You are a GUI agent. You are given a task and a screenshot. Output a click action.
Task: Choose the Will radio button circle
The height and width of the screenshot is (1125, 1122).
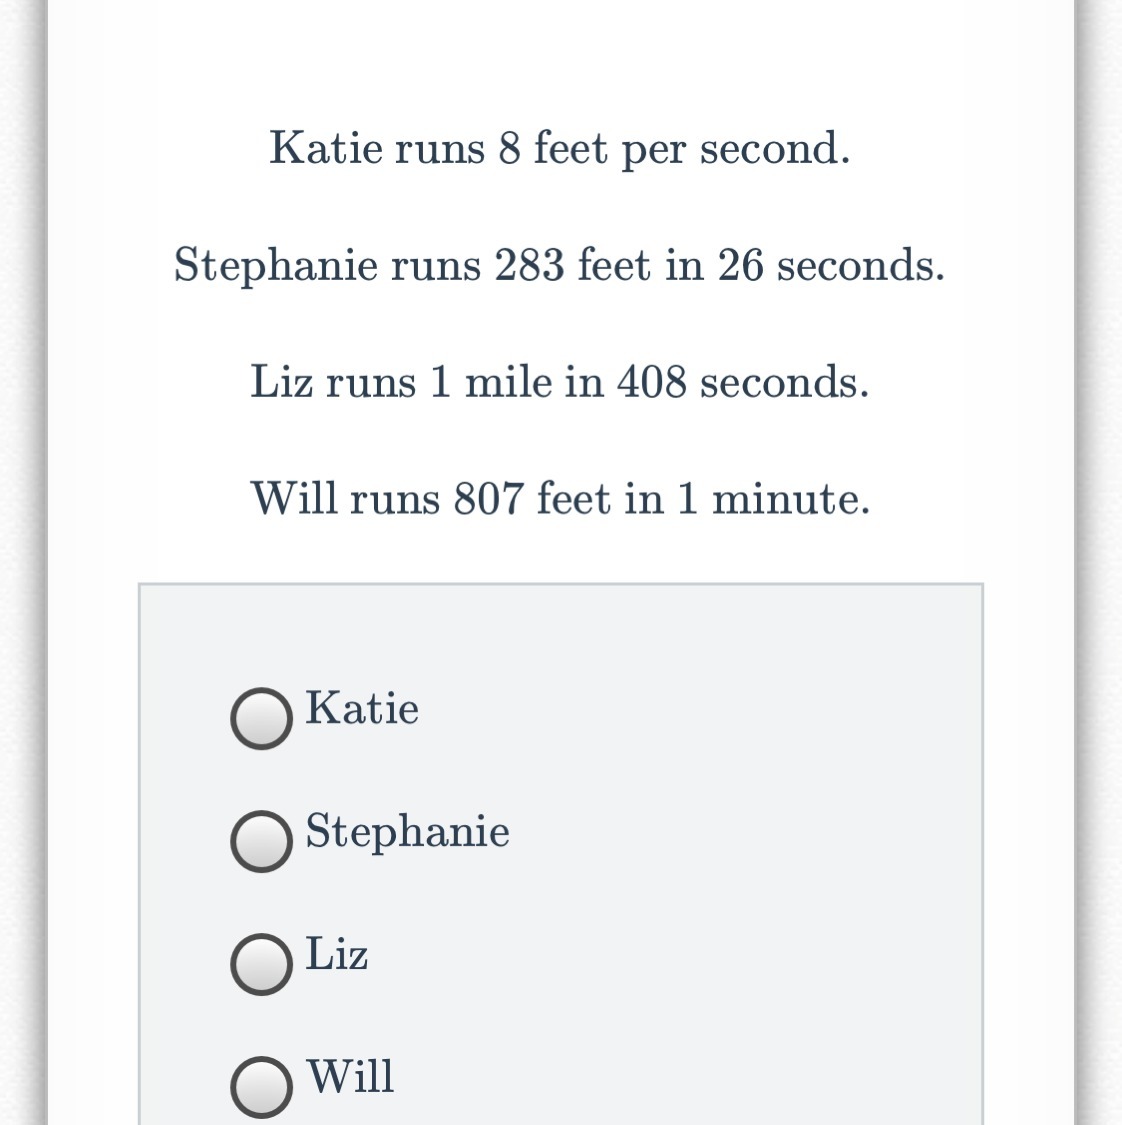pos(262,1087)
